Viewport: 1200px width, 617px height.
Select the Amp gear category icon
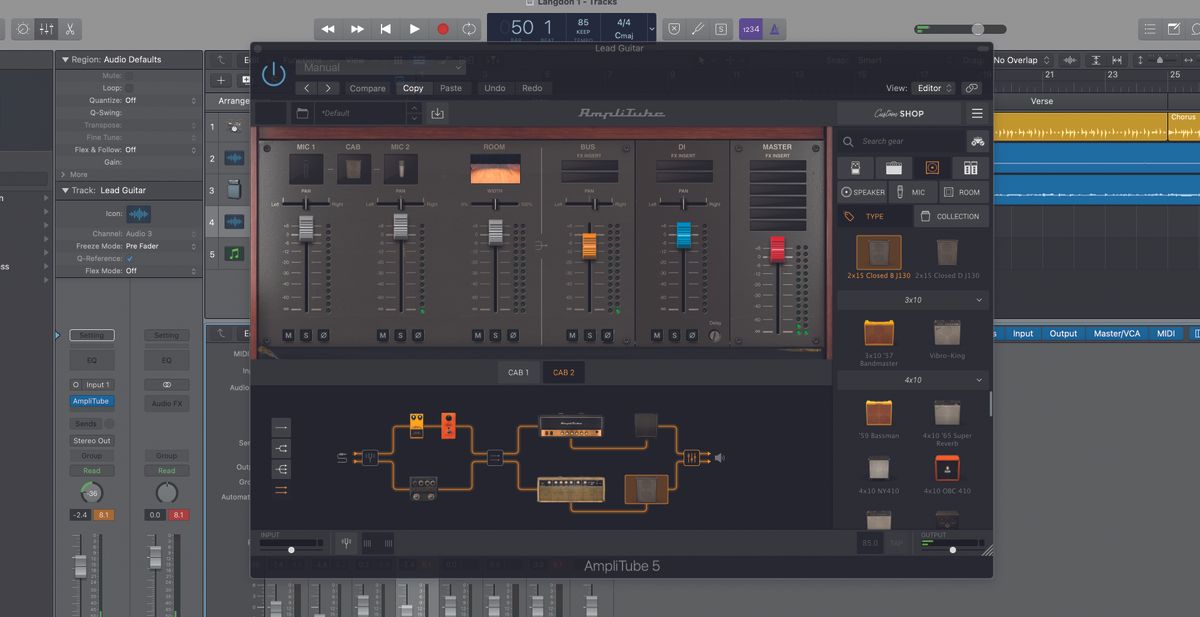click(x=893, y=168)
